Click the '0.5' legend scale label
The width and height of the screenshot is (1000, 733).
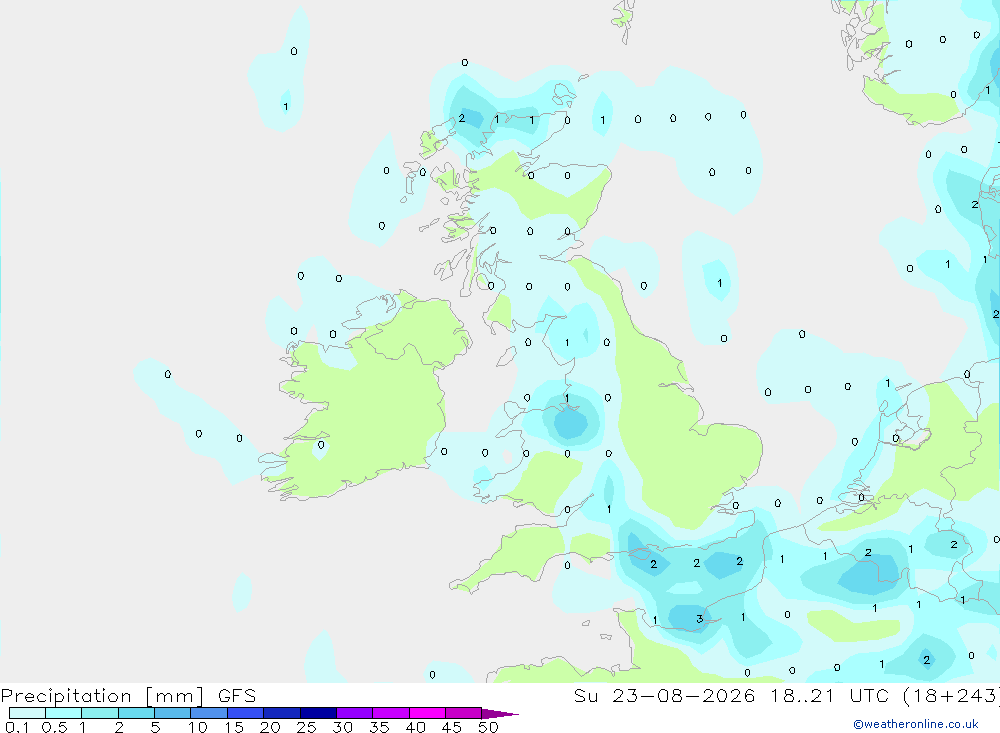(54, 727)
